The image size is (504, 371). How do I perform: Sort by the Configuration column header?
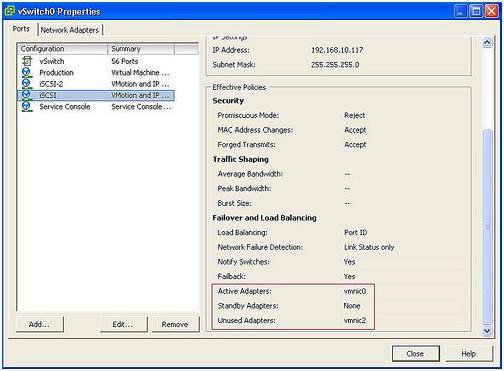click(x=63, y=49)
